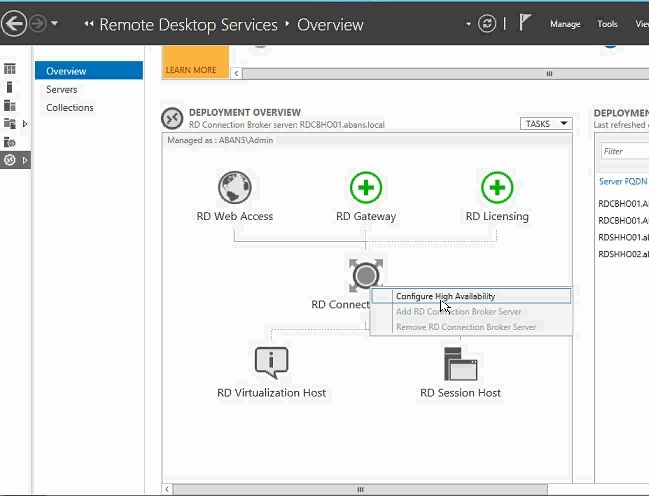Click the Managed as ABANS\Admin text
649x496 pixels.
220,140
